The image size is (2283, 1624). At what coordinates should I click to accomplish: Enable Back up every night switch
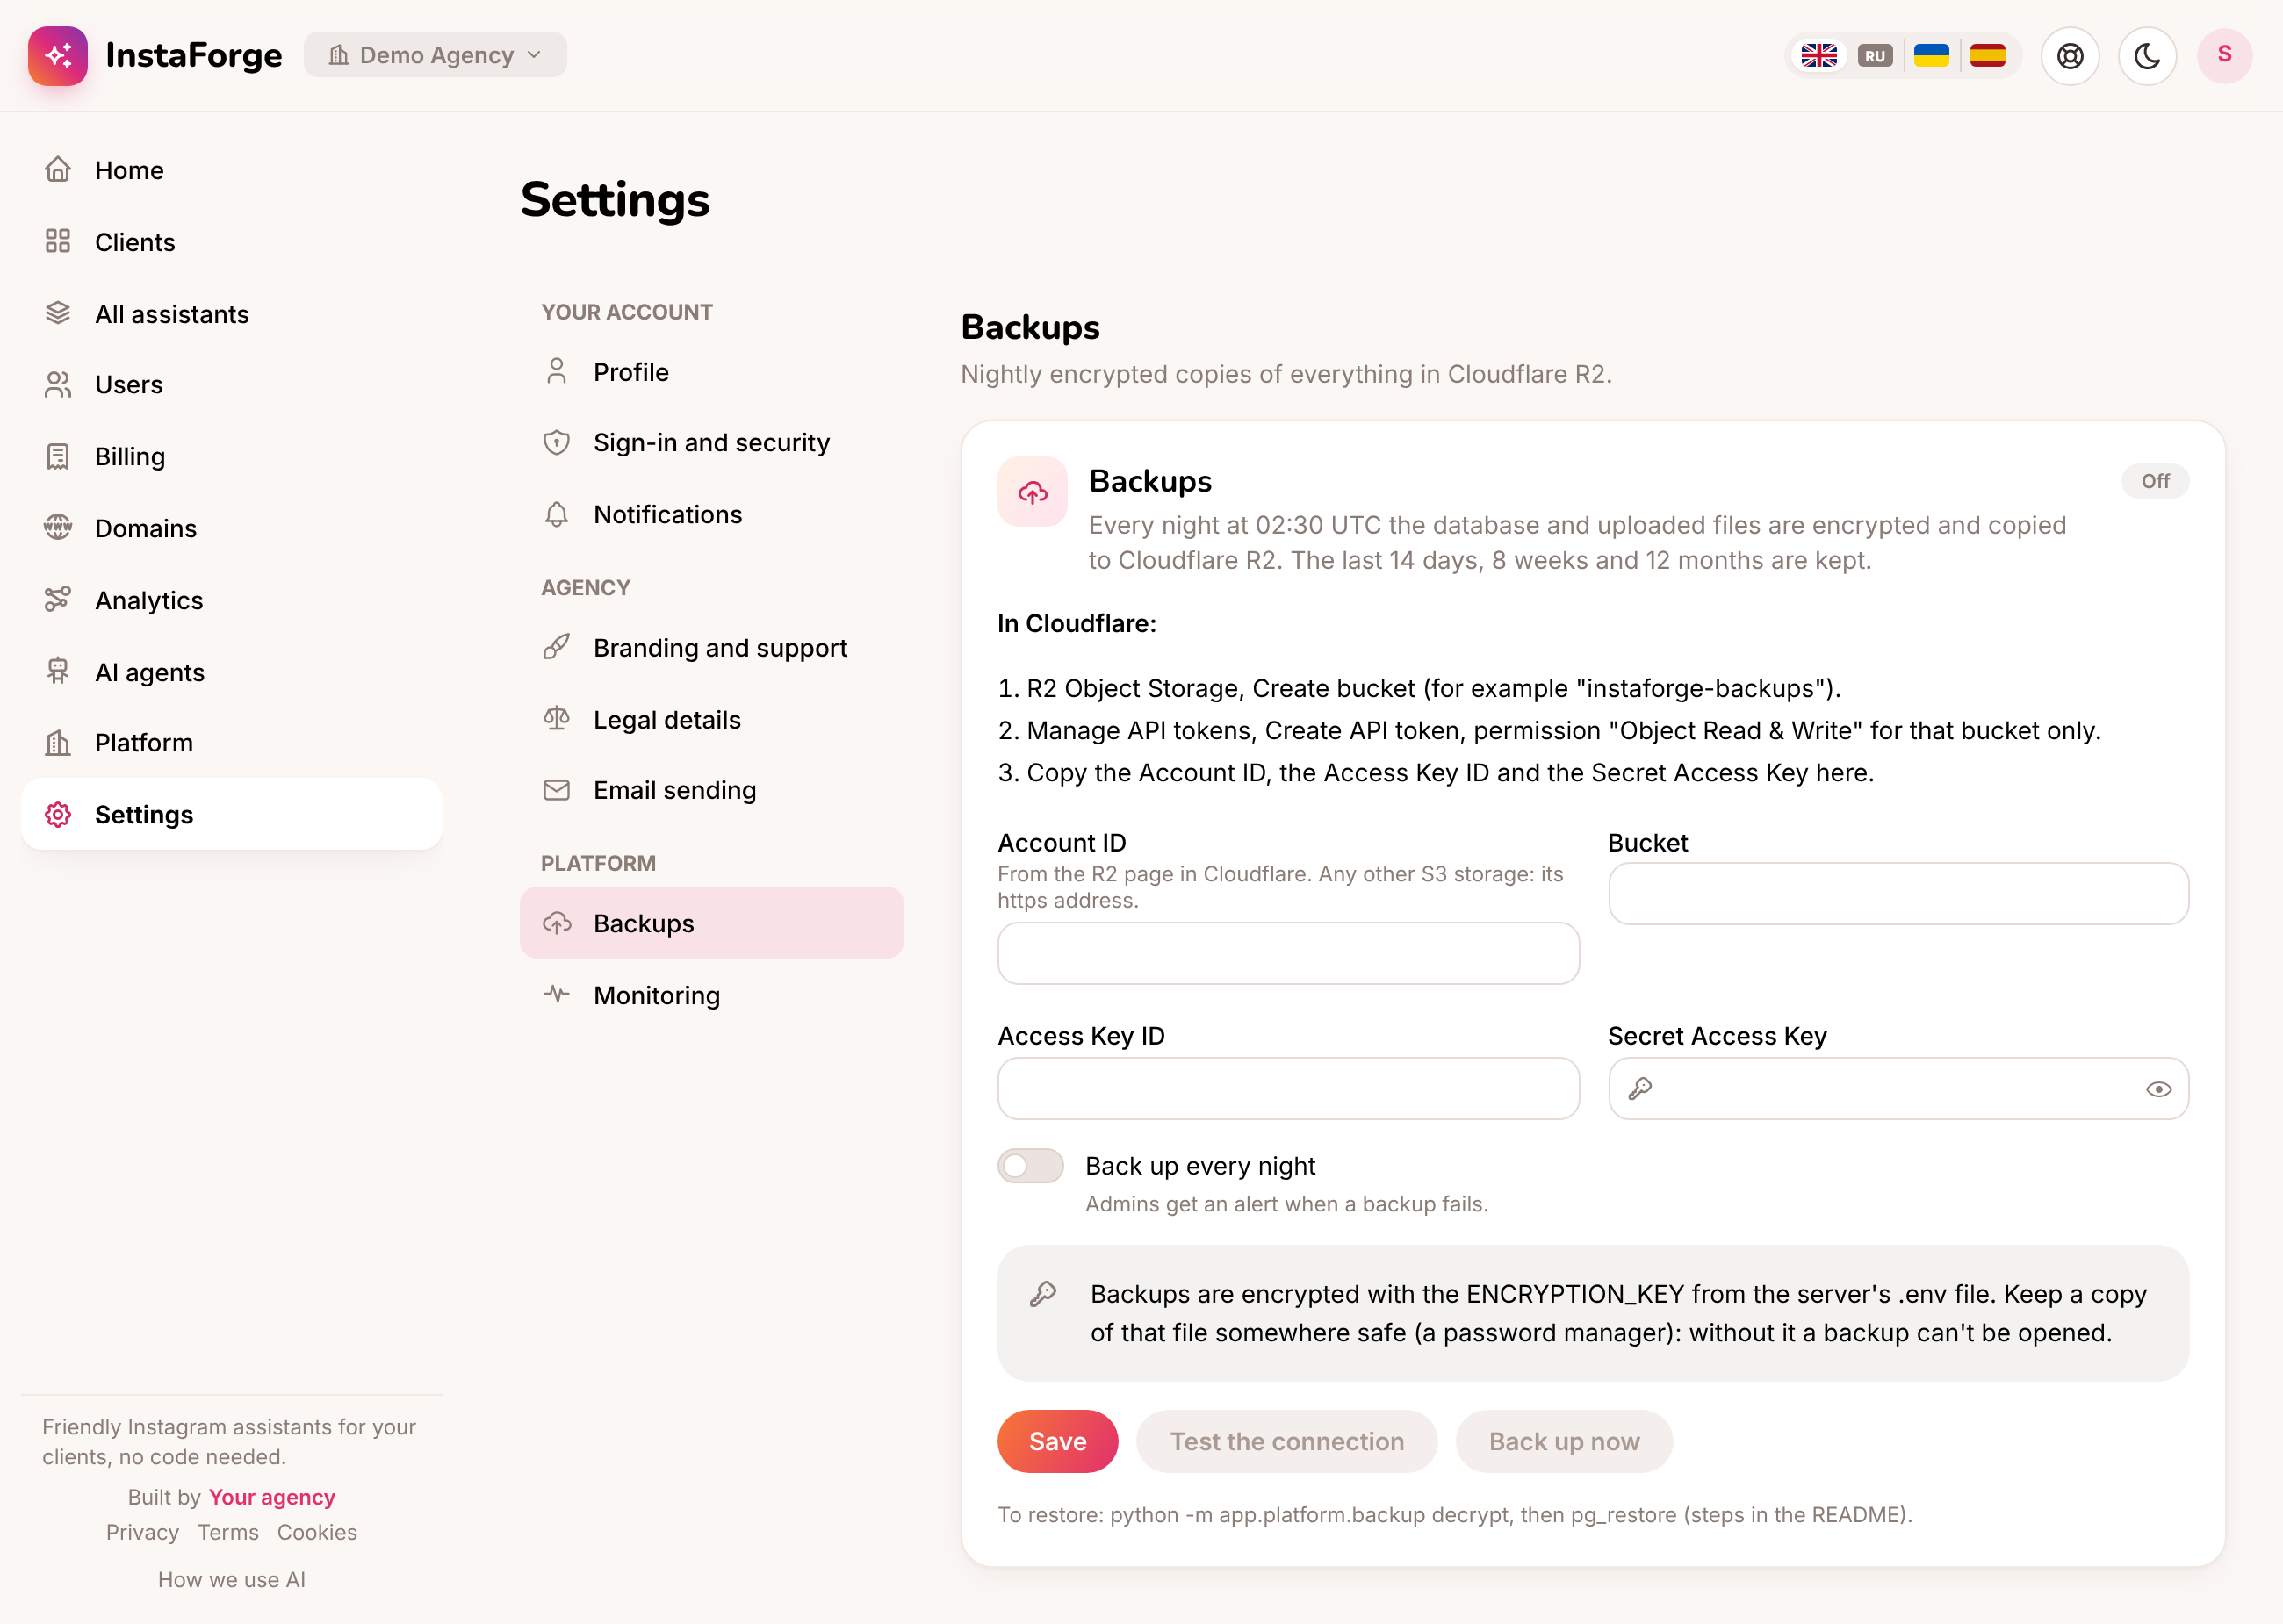1030,1166
